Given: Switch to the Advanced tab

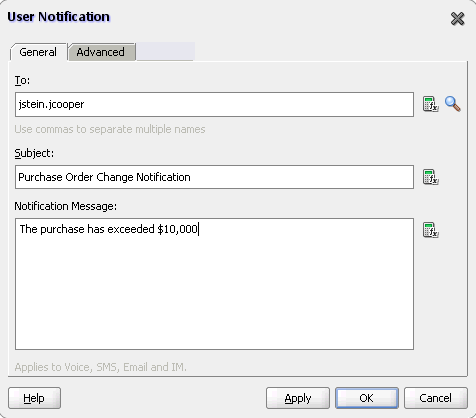Looking at the screenshot, I should coord(101,52).
